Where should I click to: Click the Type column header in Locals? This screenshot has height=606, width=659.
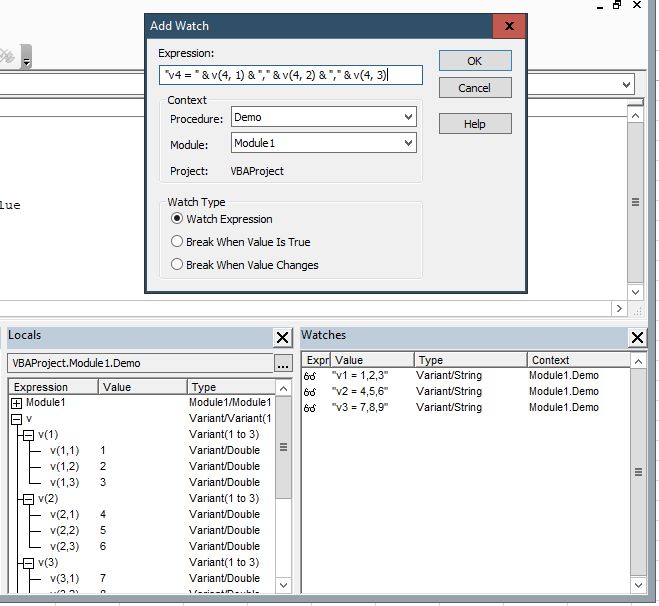[231, 387]
